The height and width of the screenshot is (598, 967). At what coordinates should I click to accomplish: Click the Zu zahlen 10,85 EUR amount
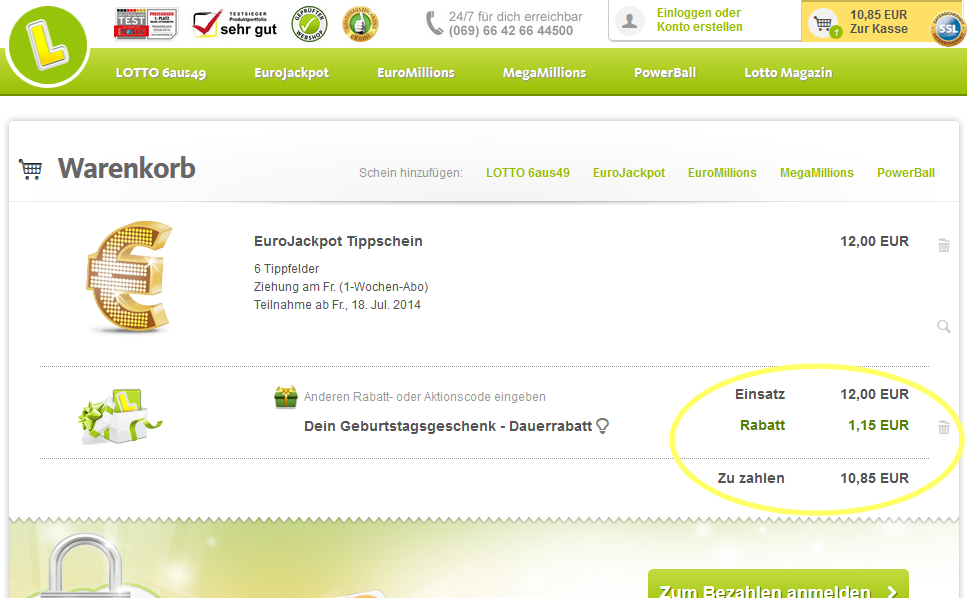[874, 478]
